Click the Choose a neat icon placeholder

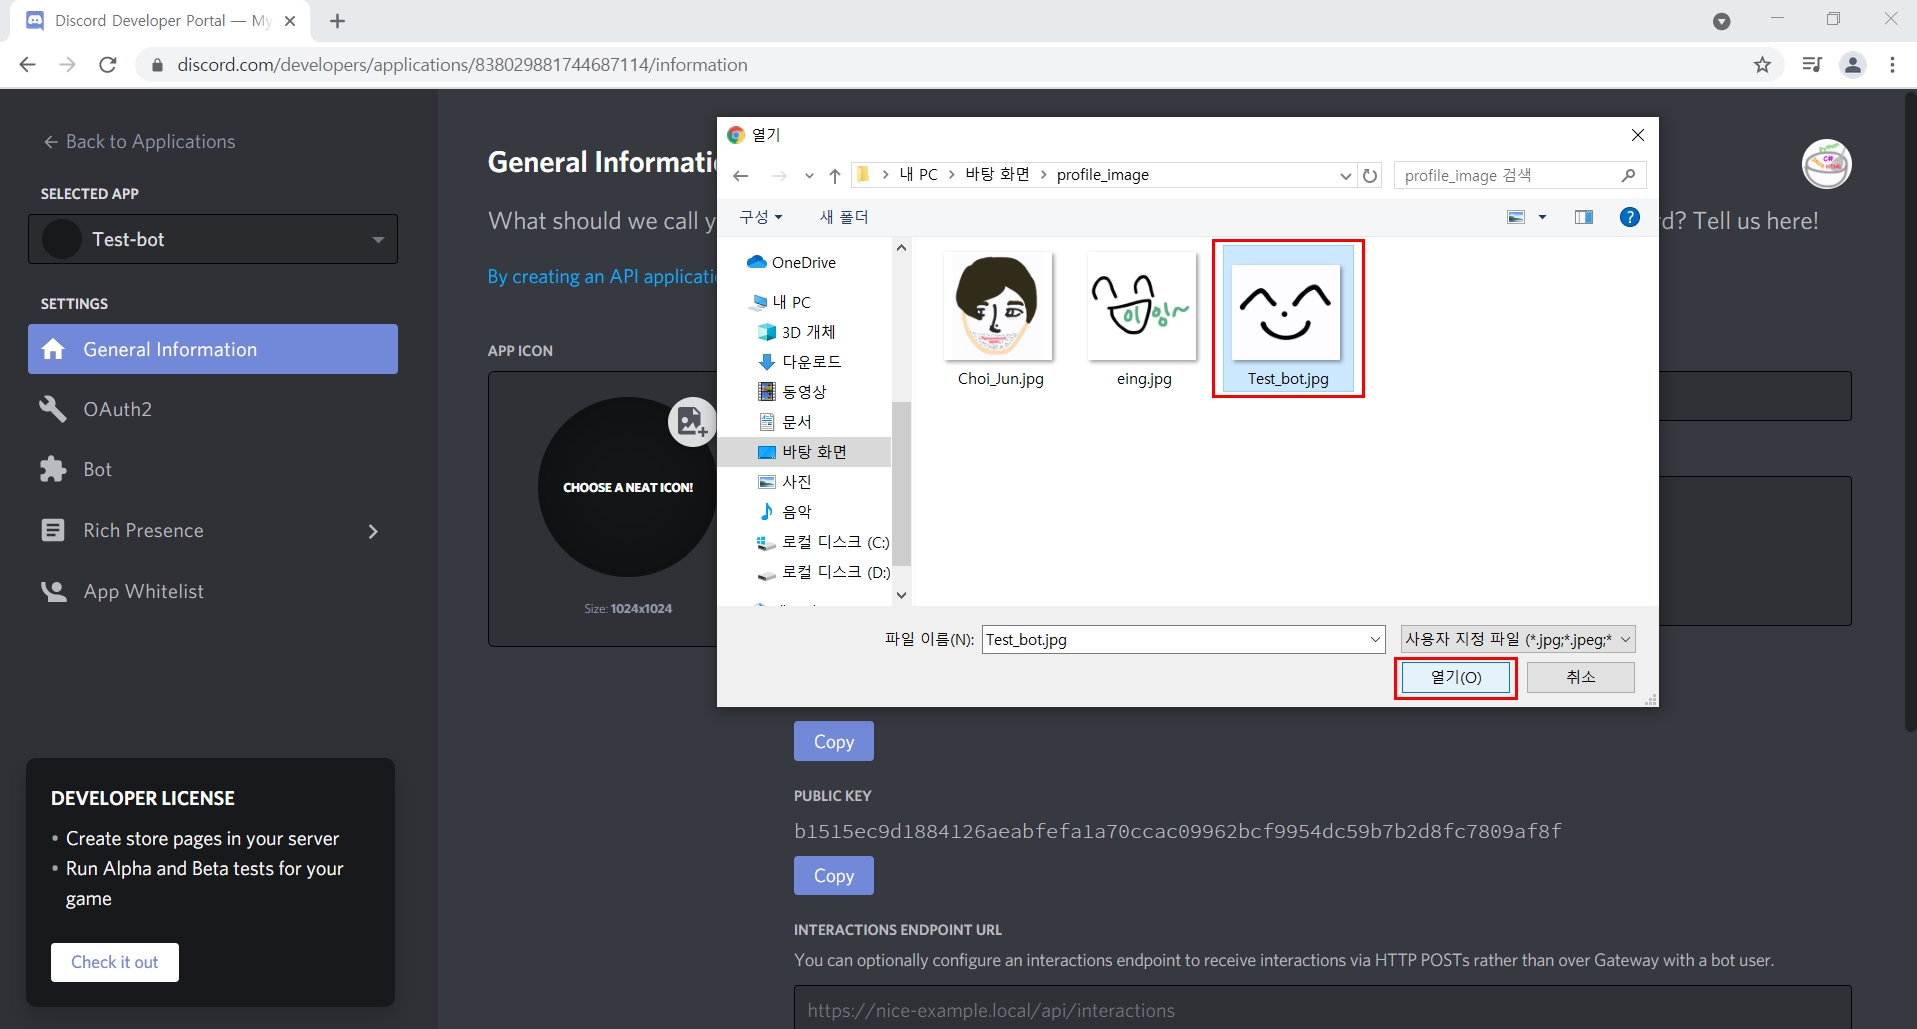(628, 487)
